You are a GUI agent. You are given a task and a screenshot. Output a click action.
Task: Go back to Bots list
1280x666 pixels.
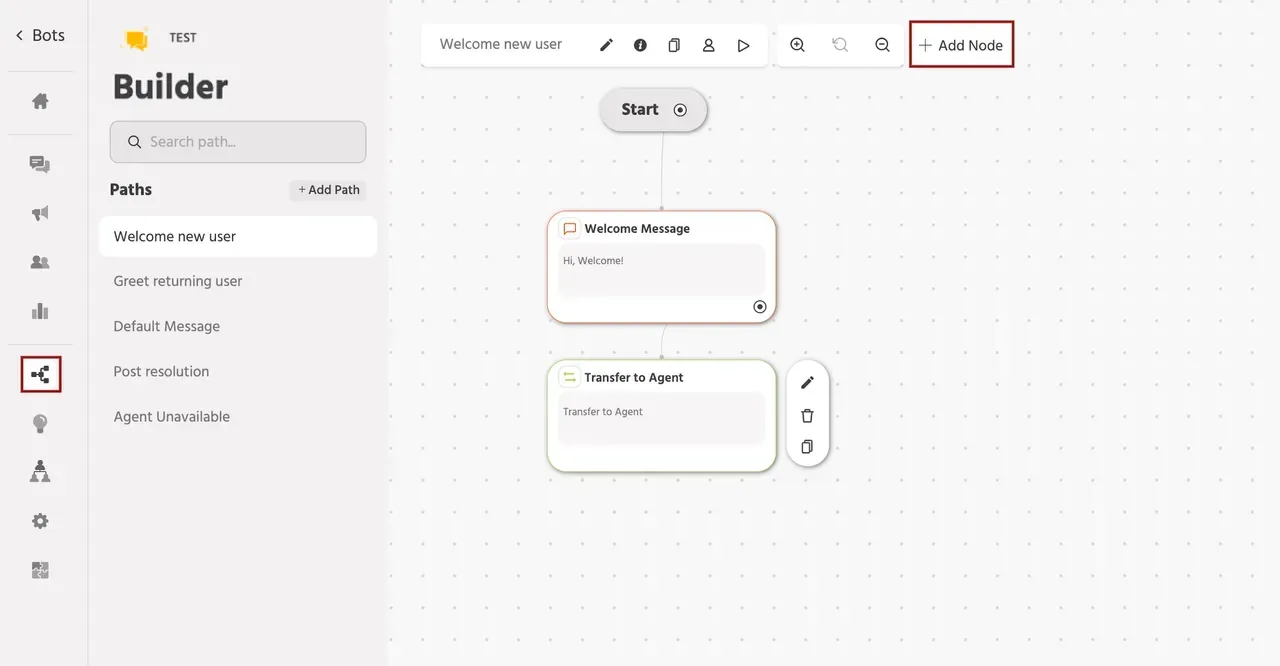(40, 35)
